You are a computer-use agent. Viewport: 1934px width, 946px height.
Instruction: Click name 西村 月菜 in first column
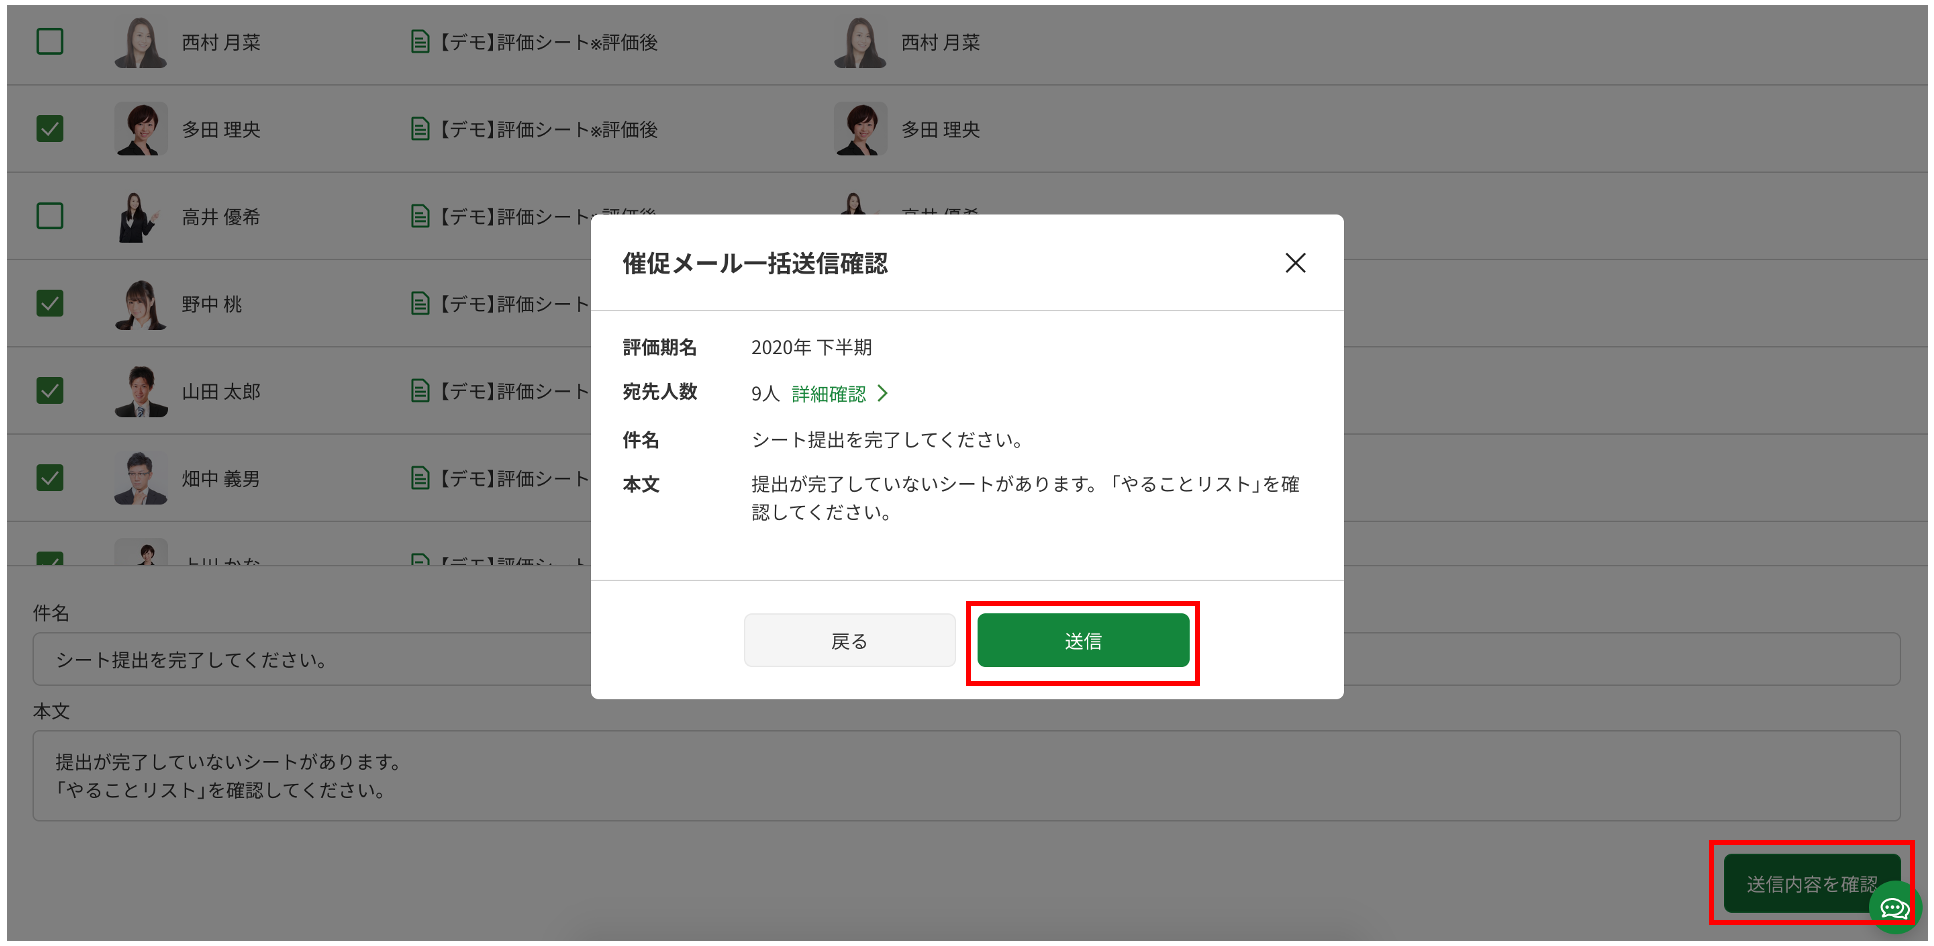221,42
